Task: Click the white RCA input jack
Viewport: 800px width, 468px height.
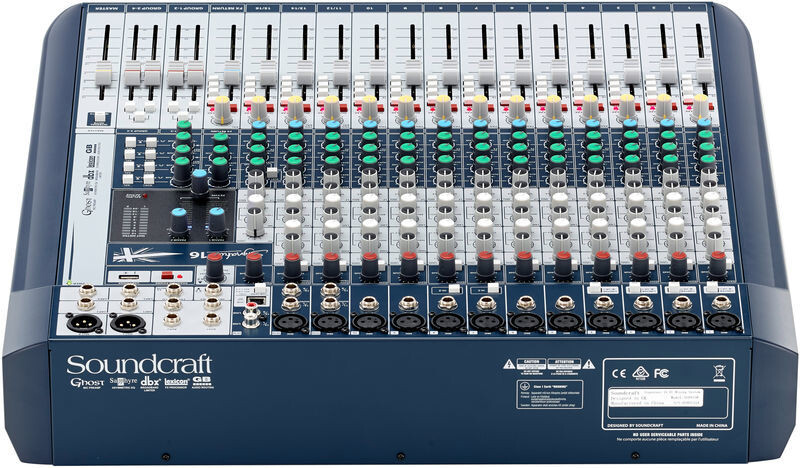Action: (250, 321)
